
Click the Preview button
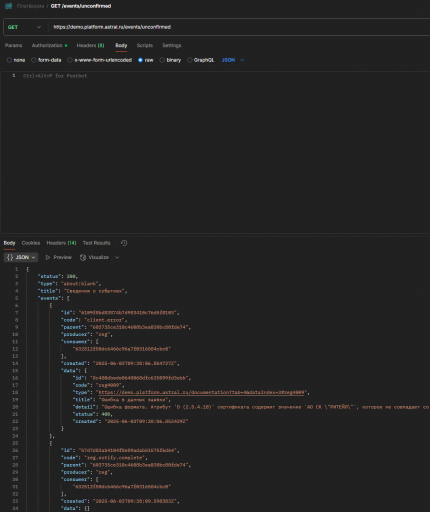pyautogui.click(x=58, y=257)
